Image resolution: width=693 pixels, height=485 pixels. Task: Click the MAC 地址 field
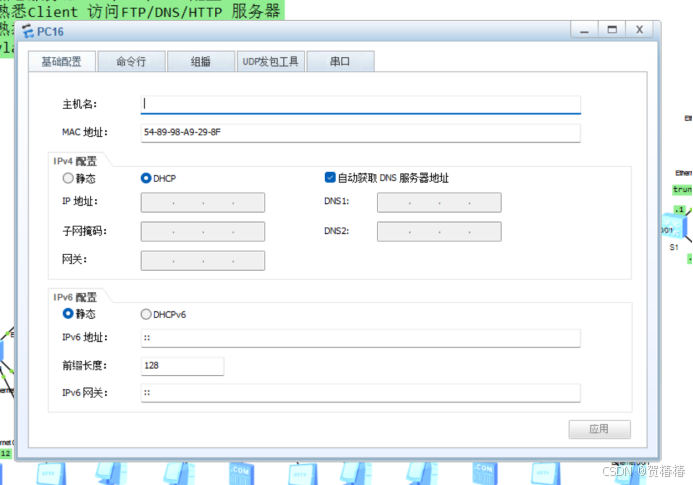pyautogui.click(x=360, y=132)
